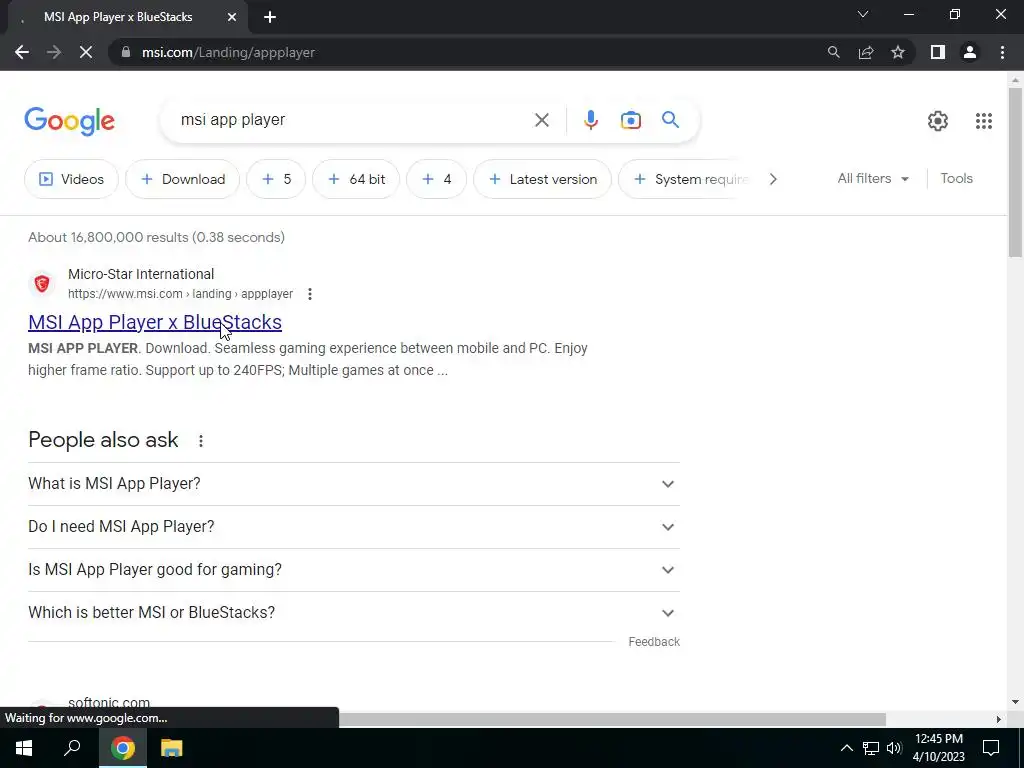Open softonic.com result

point(108,703)
